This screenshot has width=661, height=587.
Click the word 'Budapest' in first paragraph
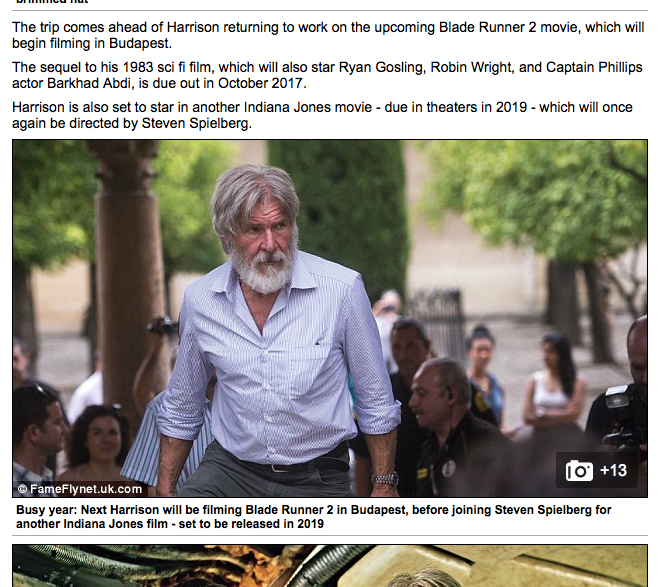(x=139, y=43)
